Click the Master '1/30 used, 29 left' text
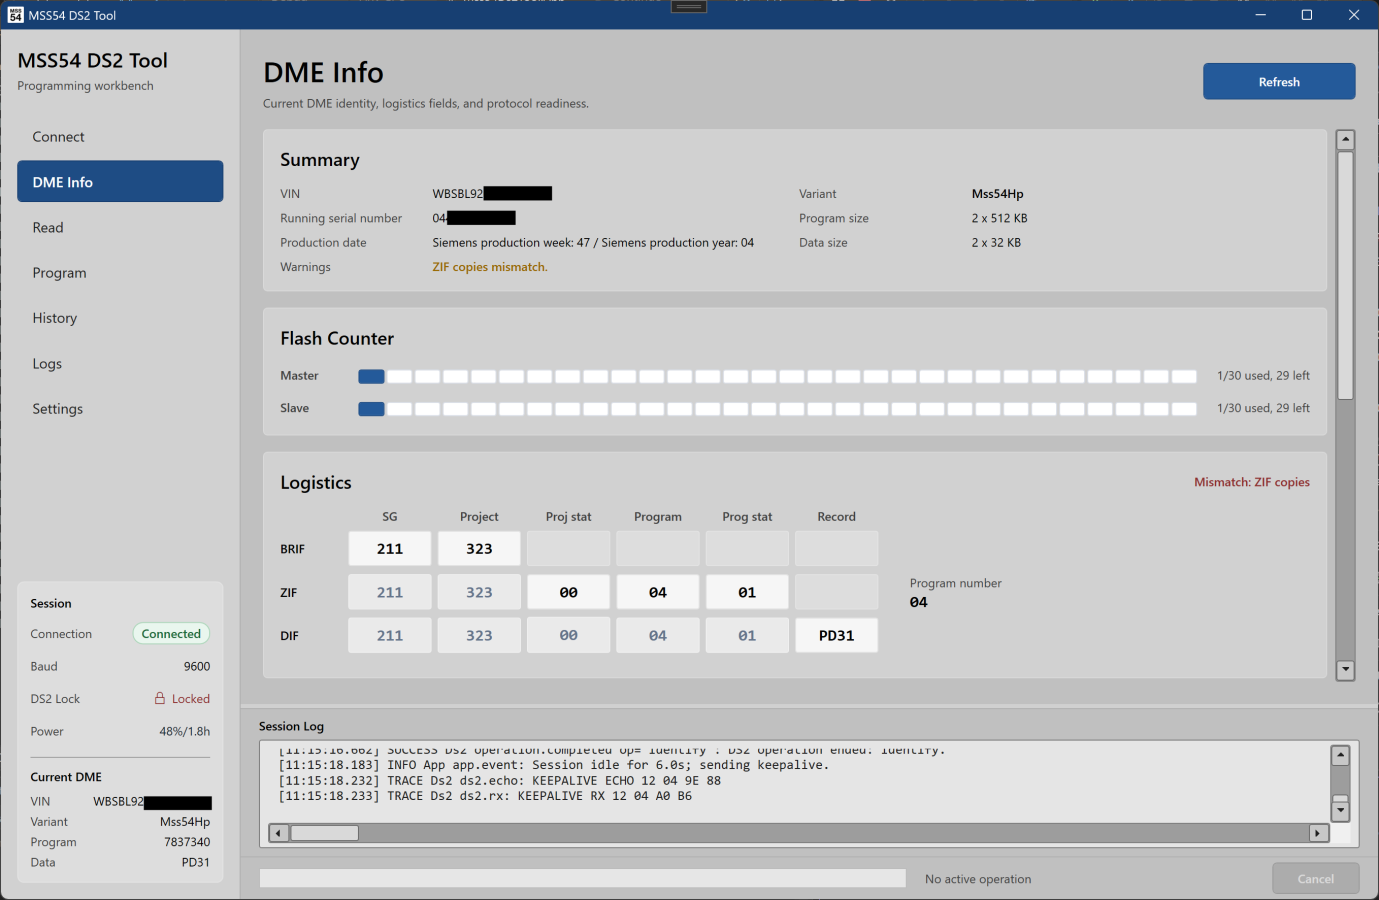 [x=1263, y=376]
